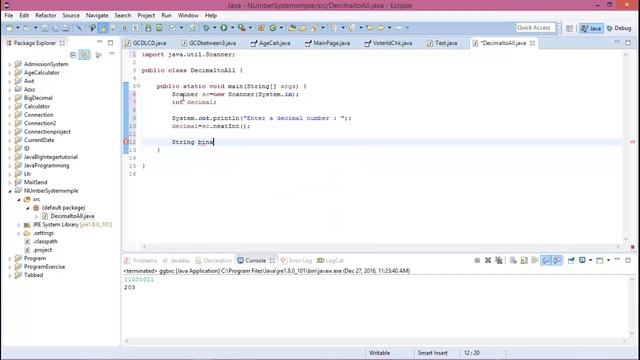
Task: Click the Clear Console icon
Action: pyautogui.click(x=513, y=260)
